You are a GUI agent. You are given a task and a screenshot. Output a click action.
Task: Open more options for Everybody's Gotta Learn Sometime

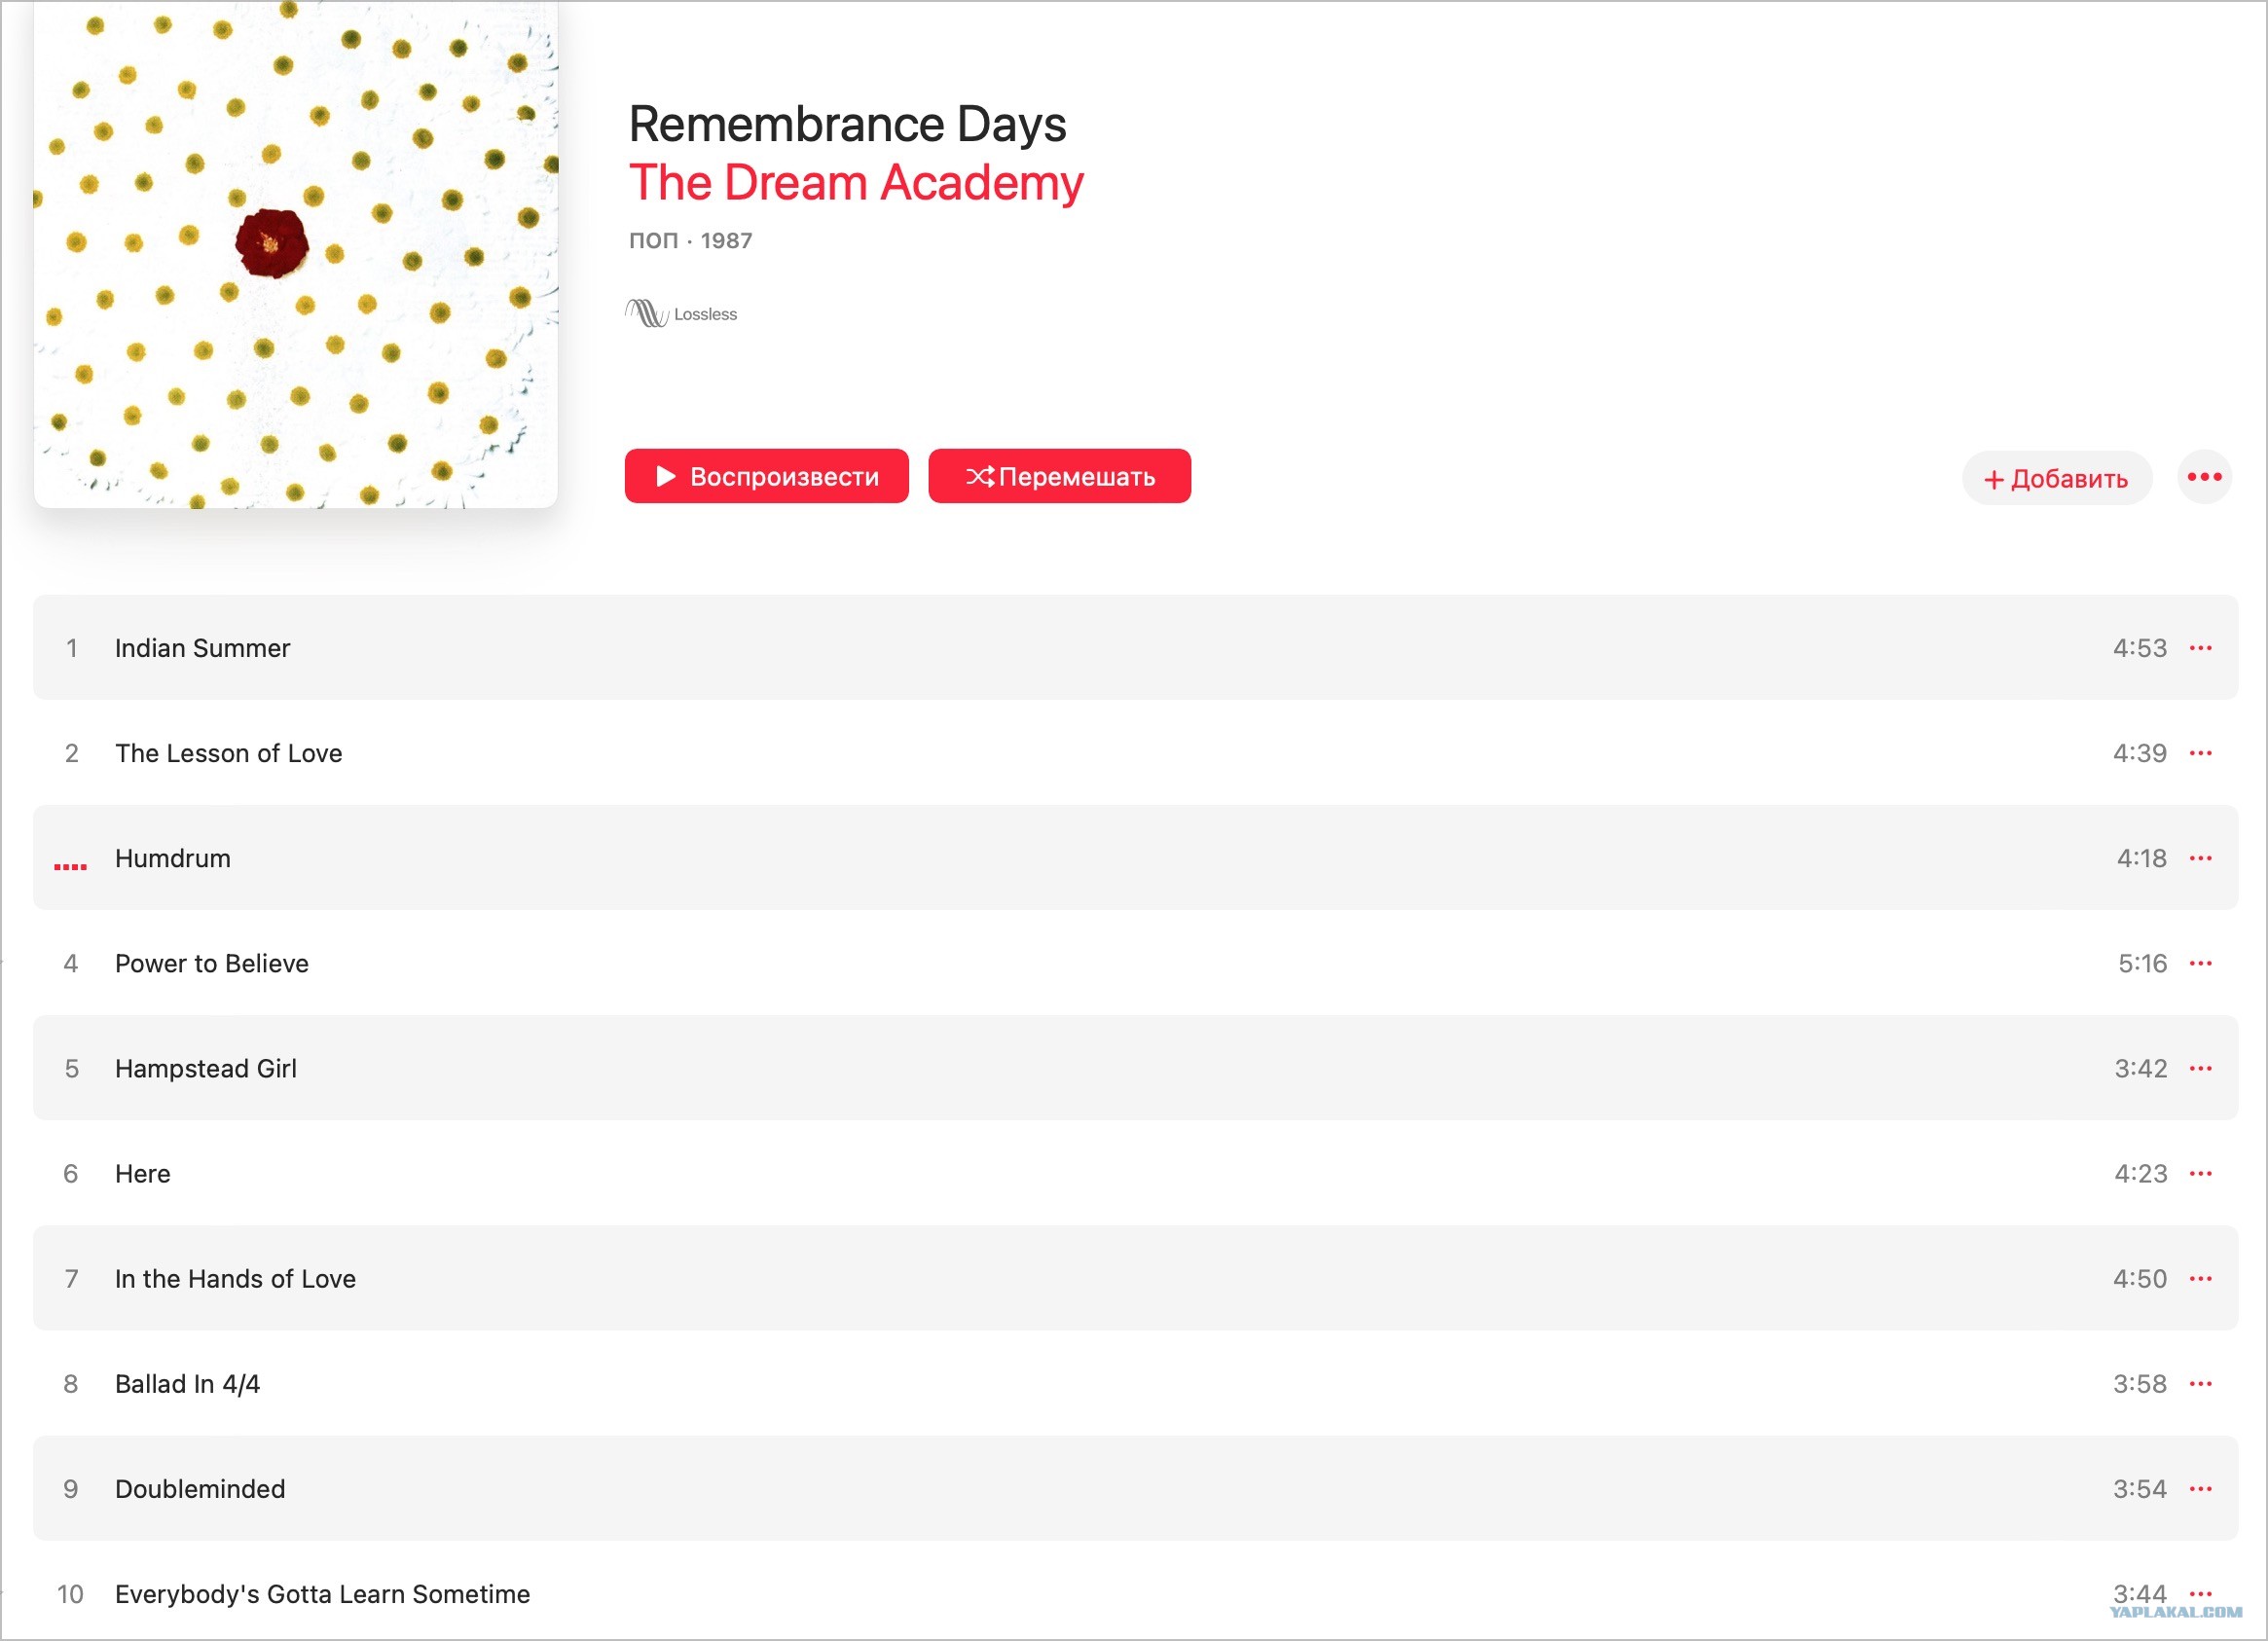(2200, 1593)
